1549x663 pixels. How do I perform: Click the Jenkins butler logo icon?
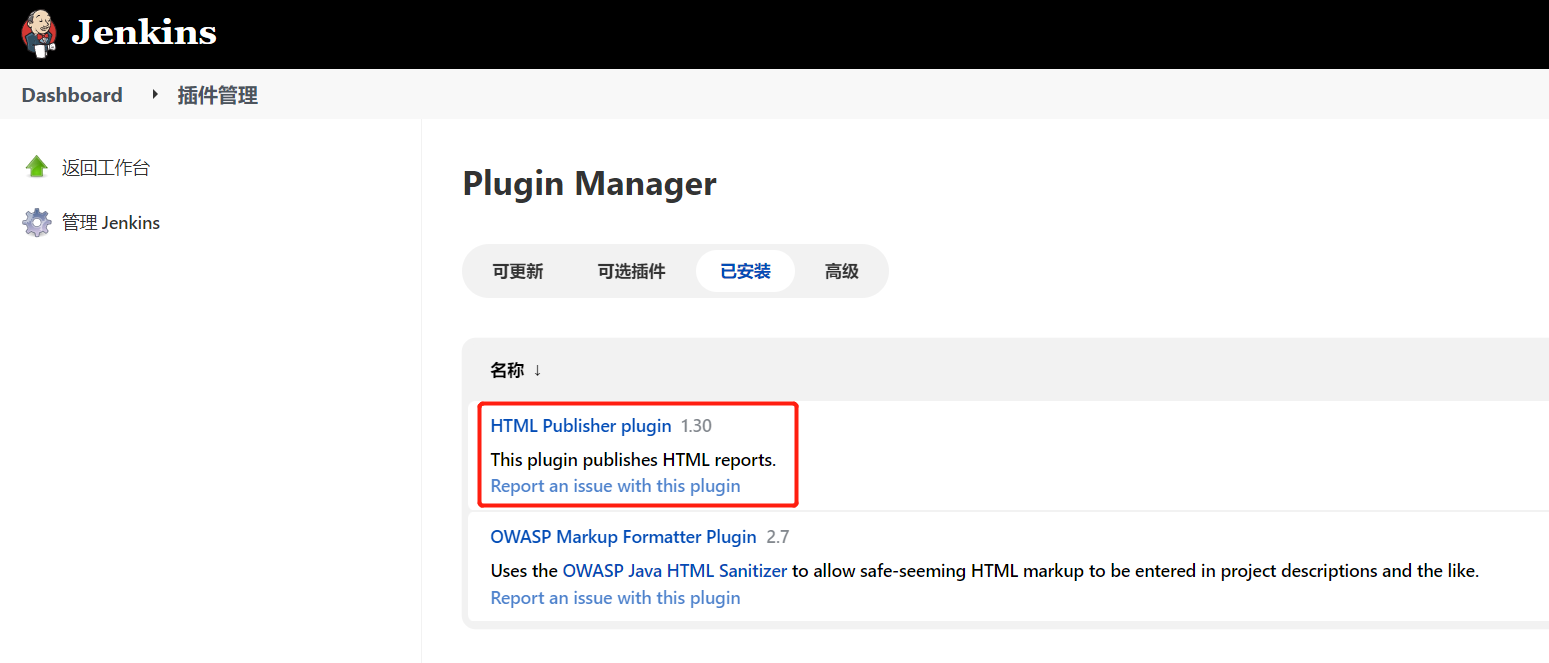tap(39, 33)
